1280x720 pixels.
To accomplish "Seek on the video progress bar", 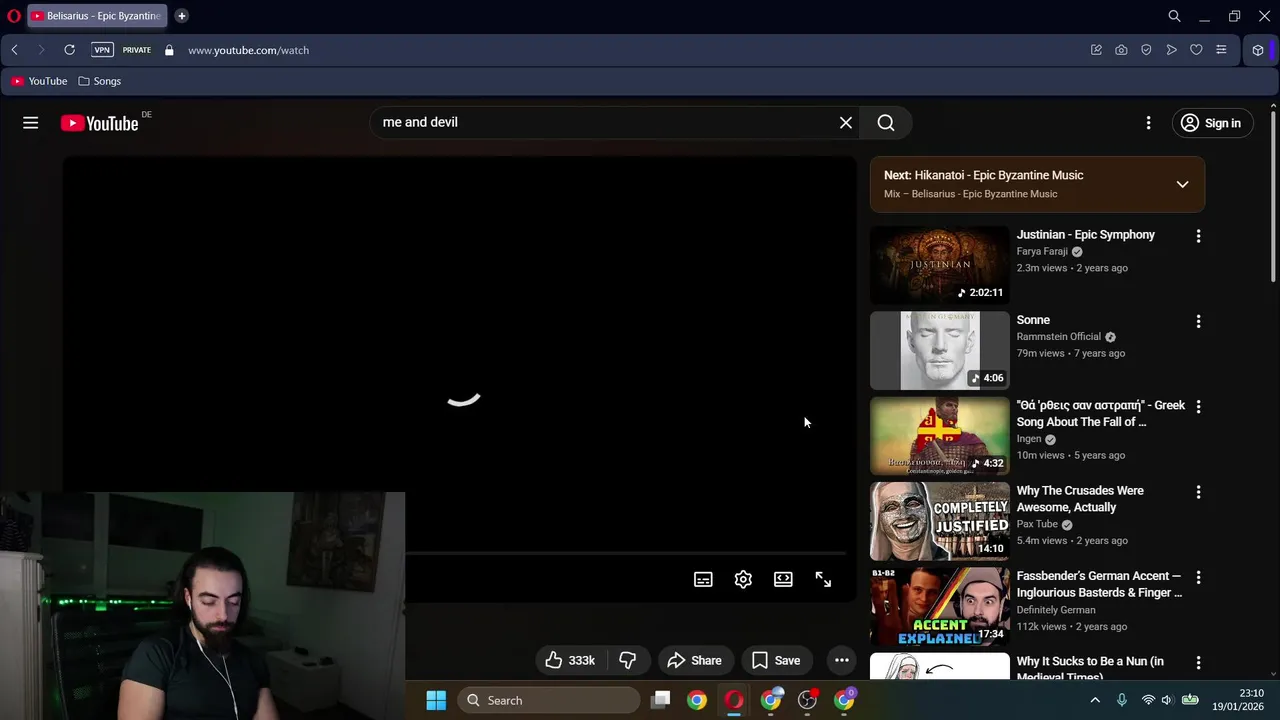I will point(625,553).
